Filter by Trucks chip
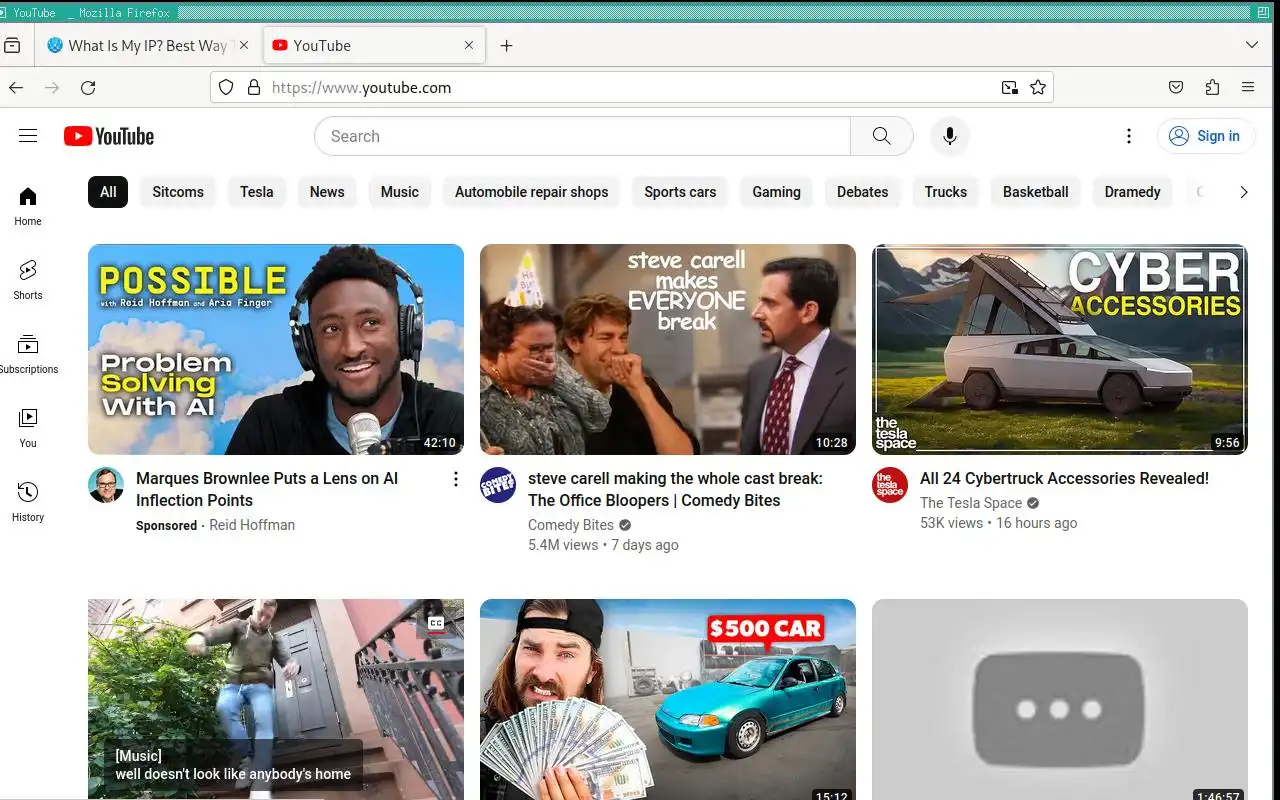Screen dimensions: 1280x800 click(x=946, y=192)
